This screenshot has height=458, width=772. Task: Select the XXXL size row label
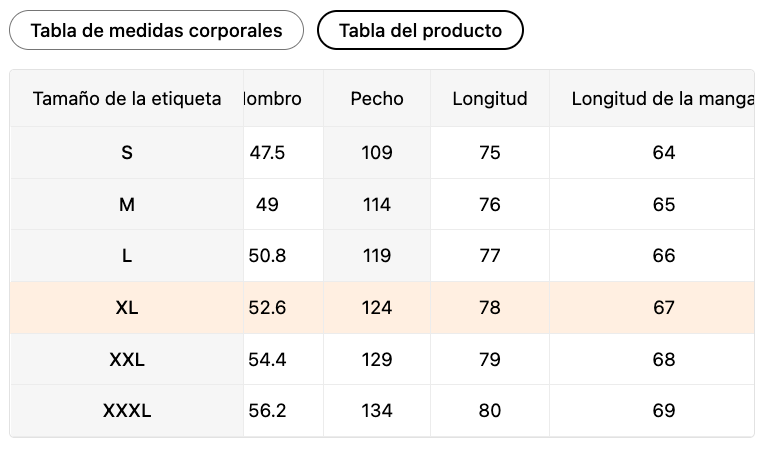(x=127, y=411)
